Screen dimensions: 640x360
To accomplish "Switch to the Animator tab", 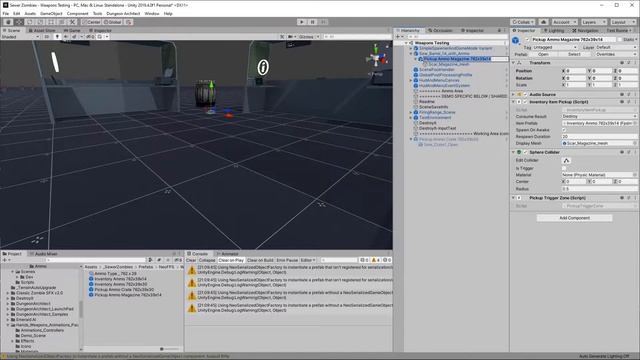I will [227, 254].
